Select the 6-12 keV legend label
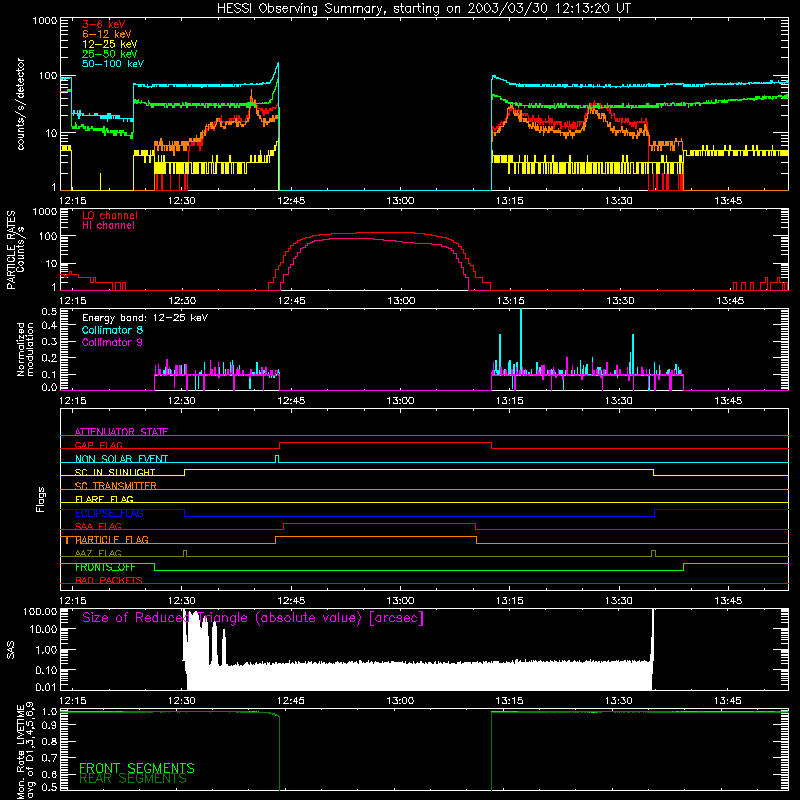Screen dimensions: 800x800 pyautogui.click(x=107, y=34)
